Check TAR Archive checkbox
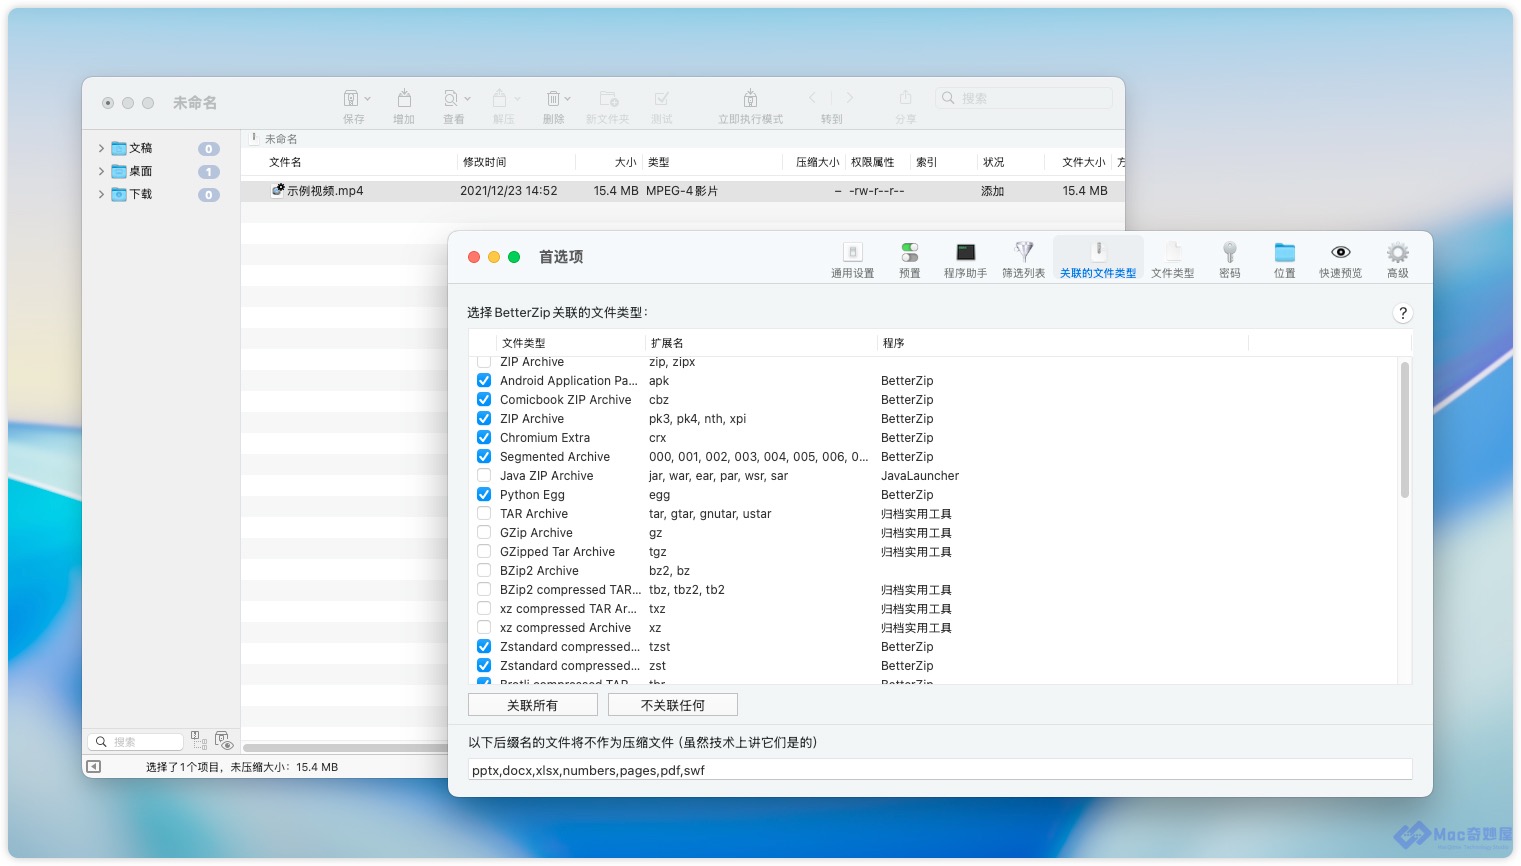This screenshot has height=866, width=1521. point(484,513)
